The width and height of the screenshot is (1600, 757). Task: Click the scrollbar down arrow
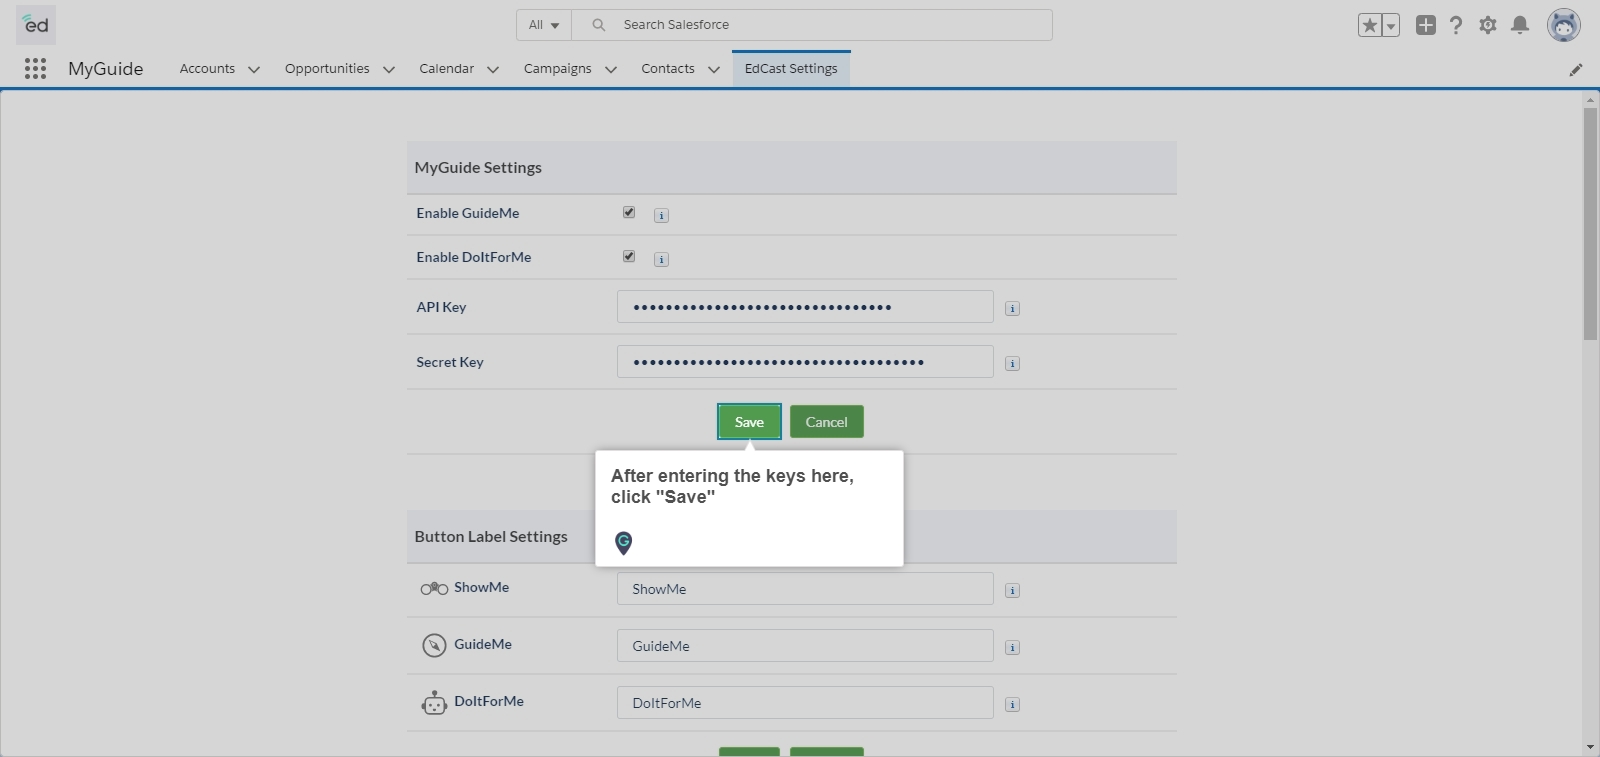pos(1590,747)
